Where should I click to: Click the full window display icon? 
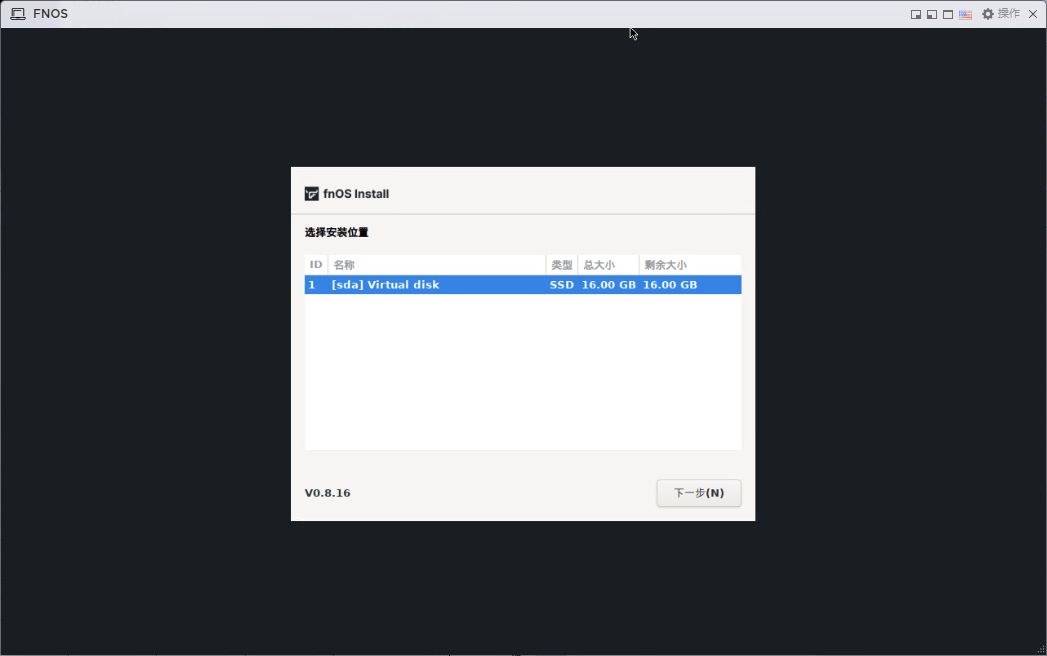tap(948, 15)
